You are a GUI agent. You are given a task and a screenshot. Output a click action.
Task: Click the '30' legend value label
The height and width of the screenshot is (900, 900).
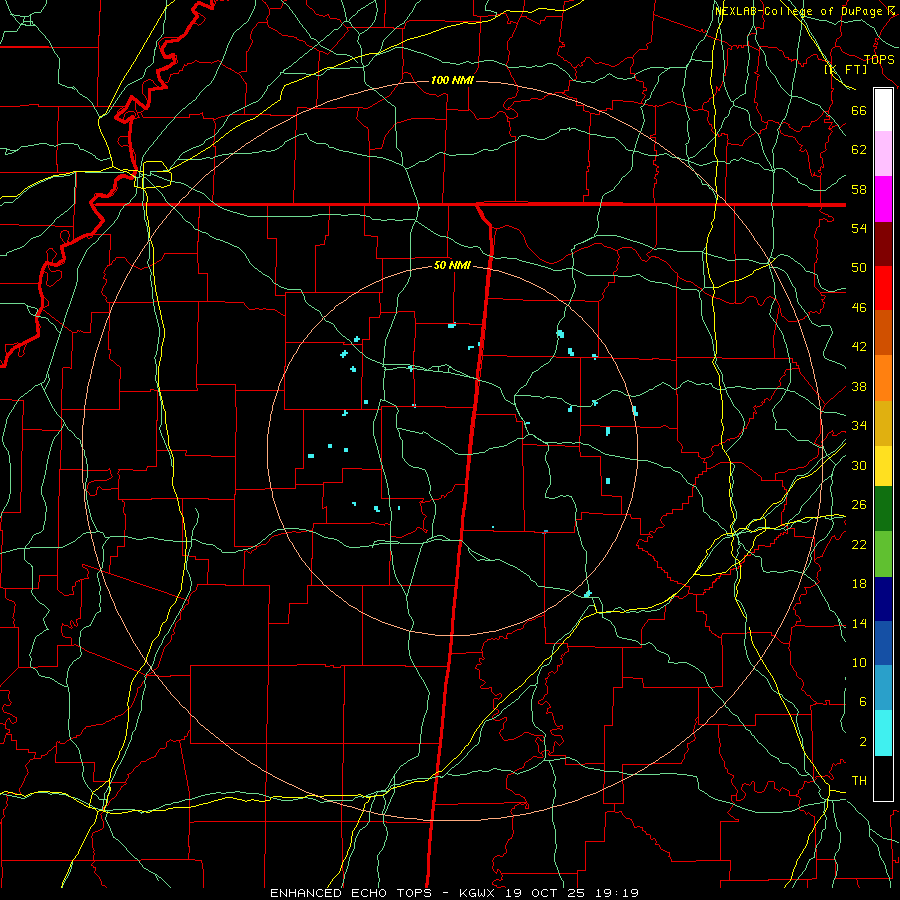pos(859,465)
